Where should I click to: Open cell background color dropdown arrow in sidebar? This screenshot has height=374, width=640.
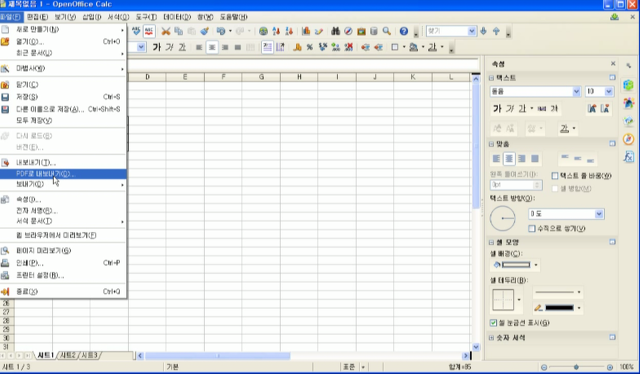[536, 265]
